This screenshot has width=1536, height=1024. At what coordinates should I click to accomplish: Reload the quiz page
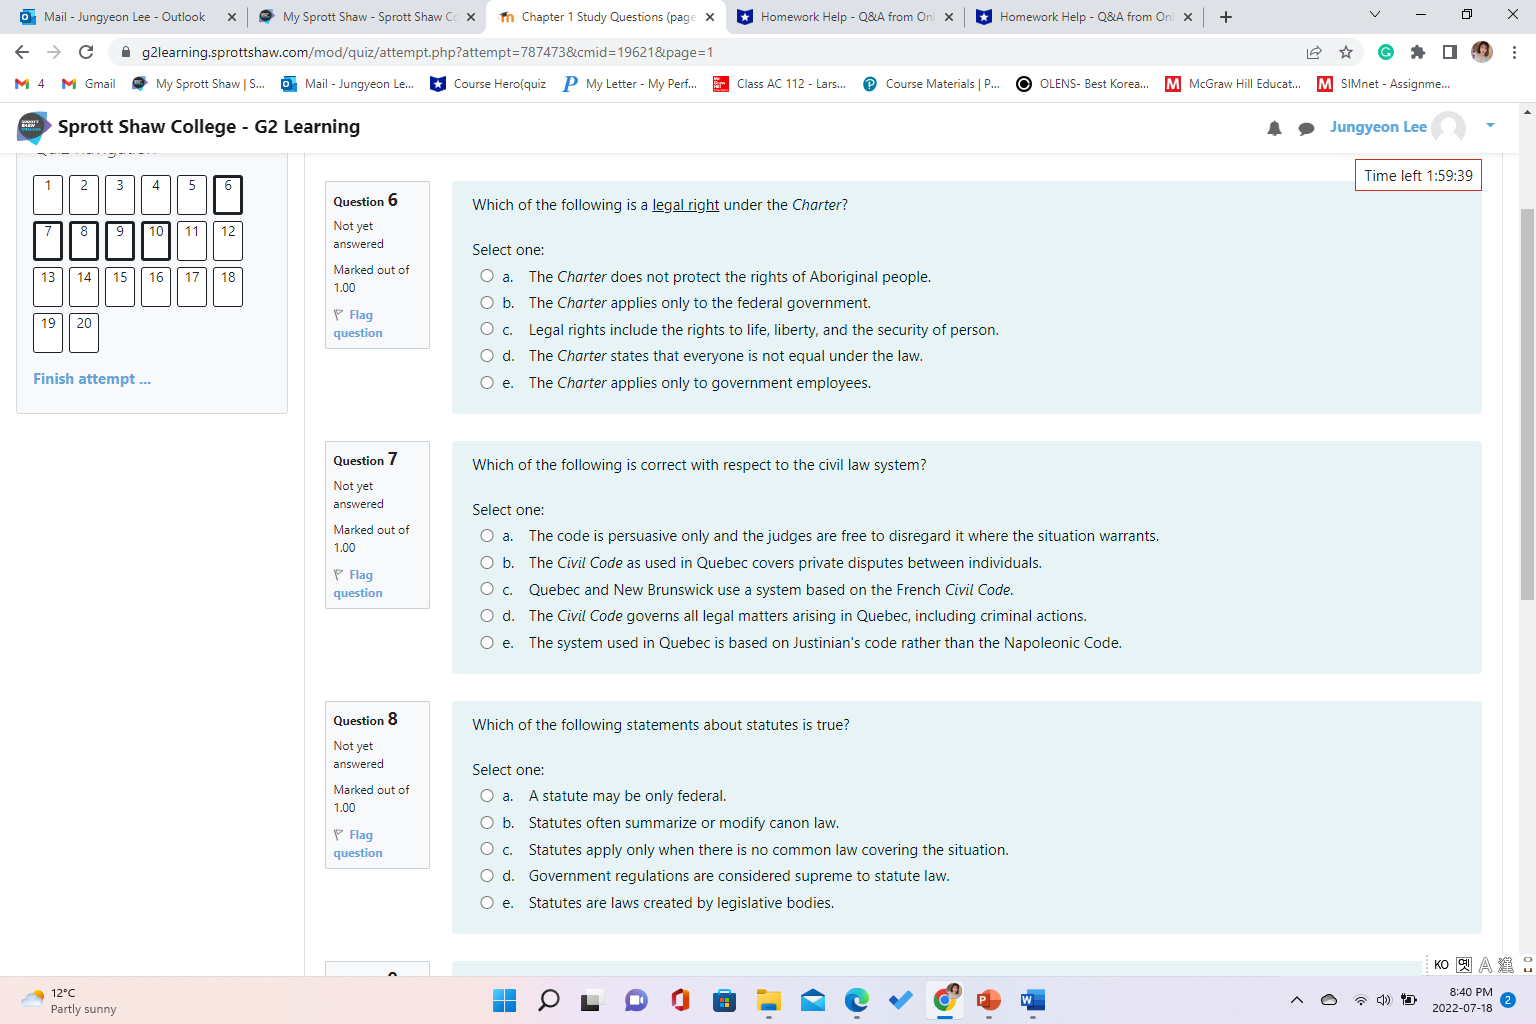[x=86, y=52]
